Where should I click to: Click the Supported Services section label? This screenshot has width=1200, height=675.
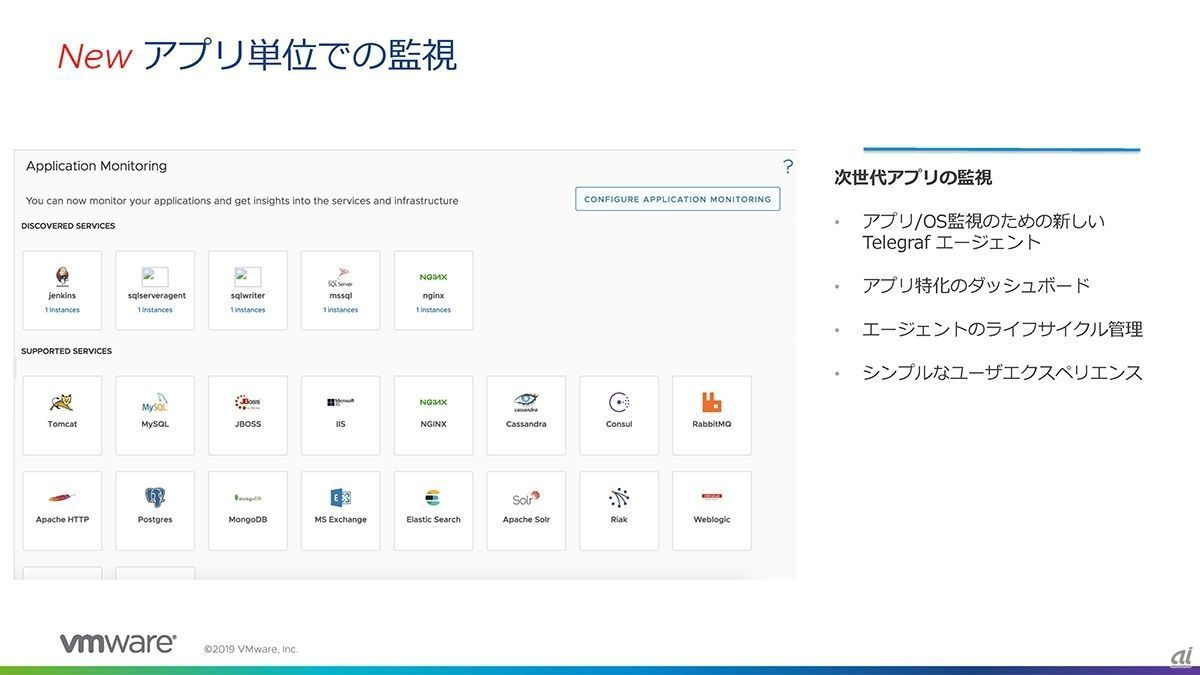[x=66, y=351]
